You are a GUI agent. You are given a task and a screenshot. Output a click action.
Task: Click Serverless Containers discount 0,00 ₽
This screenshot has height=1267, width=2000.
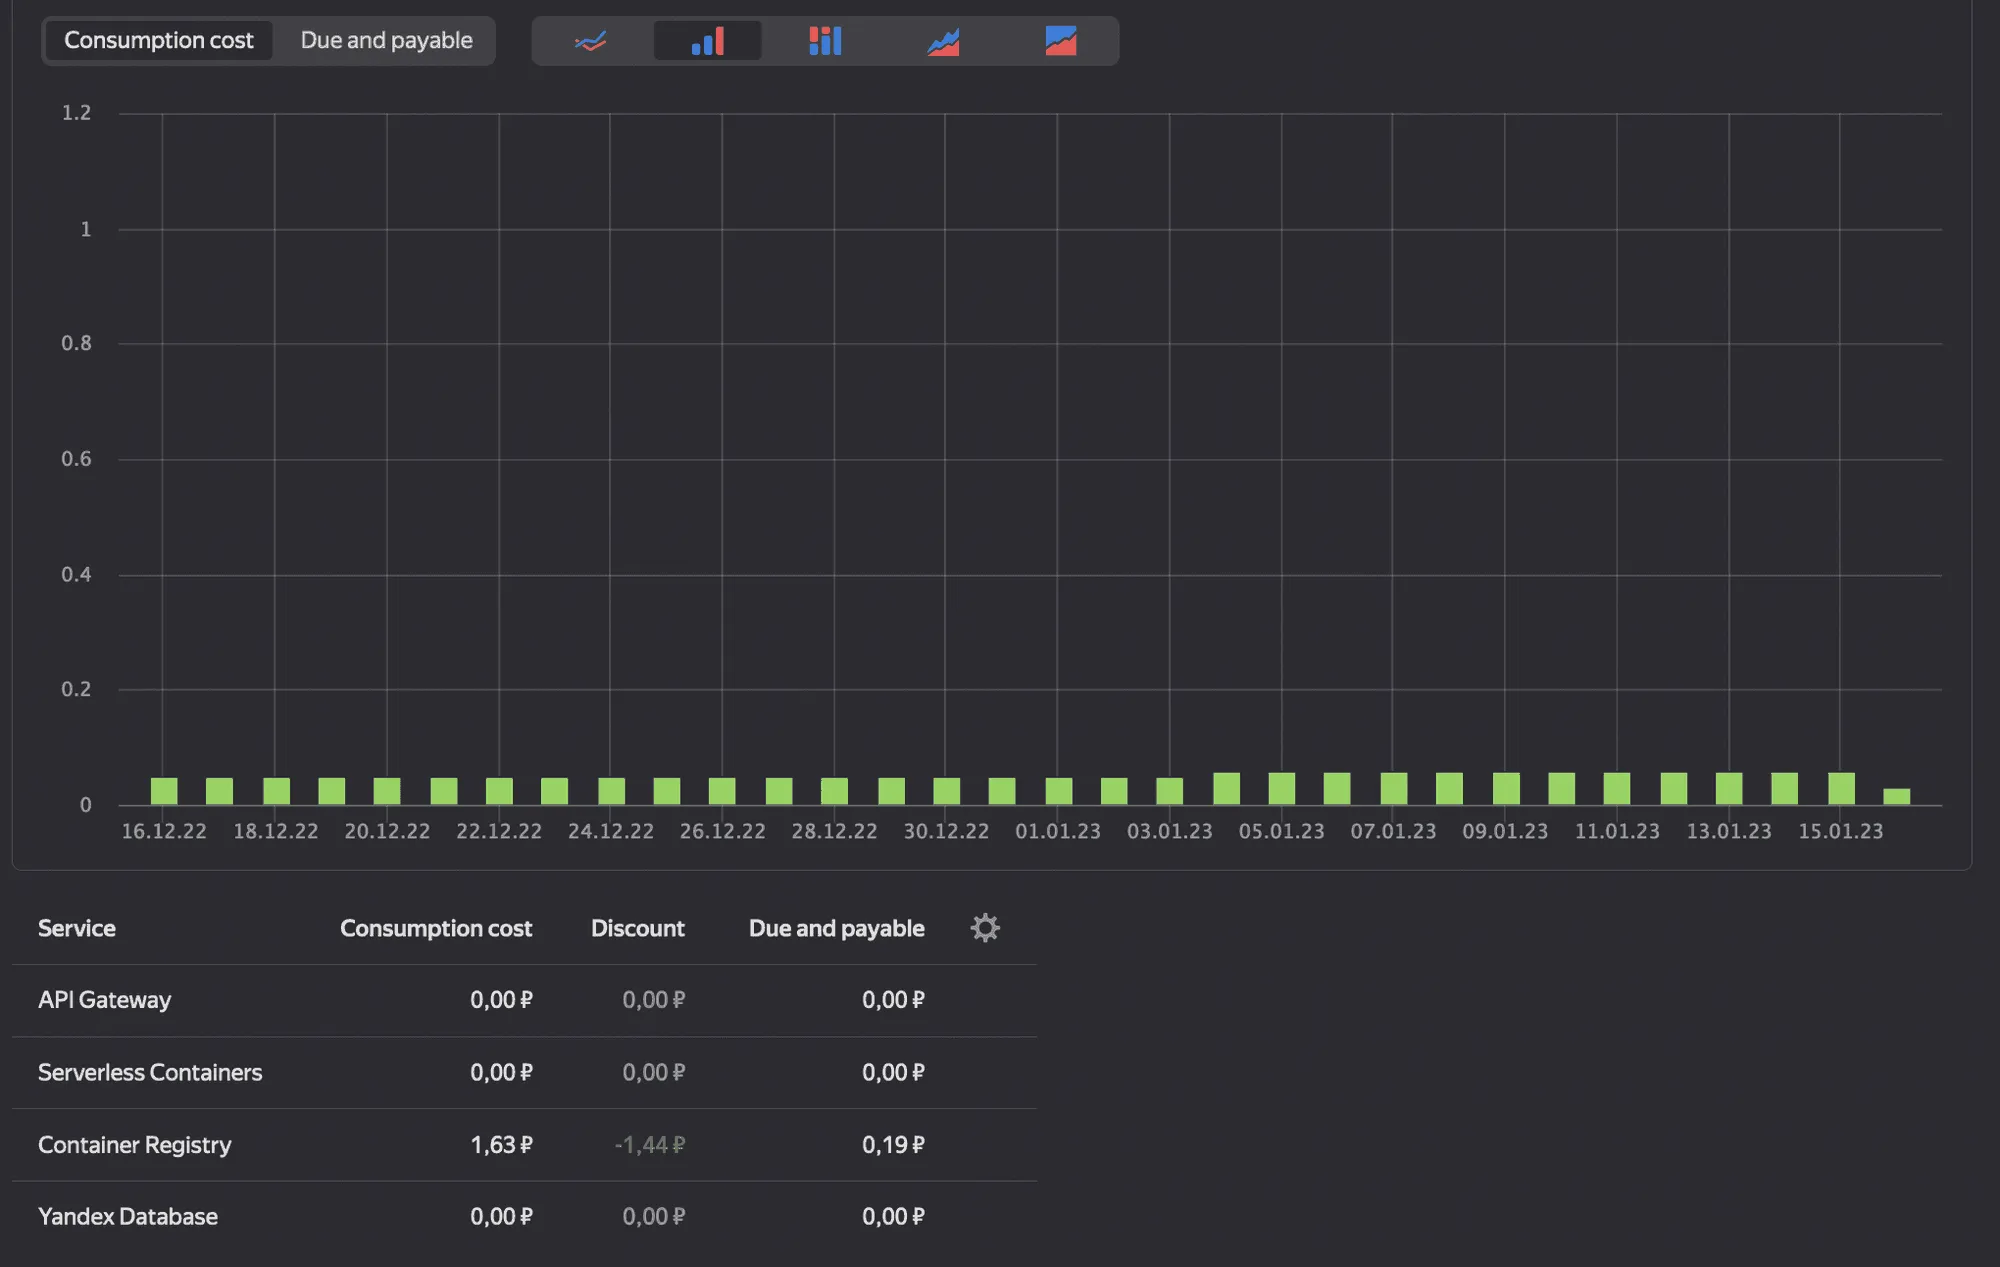tap(654, 1072)
